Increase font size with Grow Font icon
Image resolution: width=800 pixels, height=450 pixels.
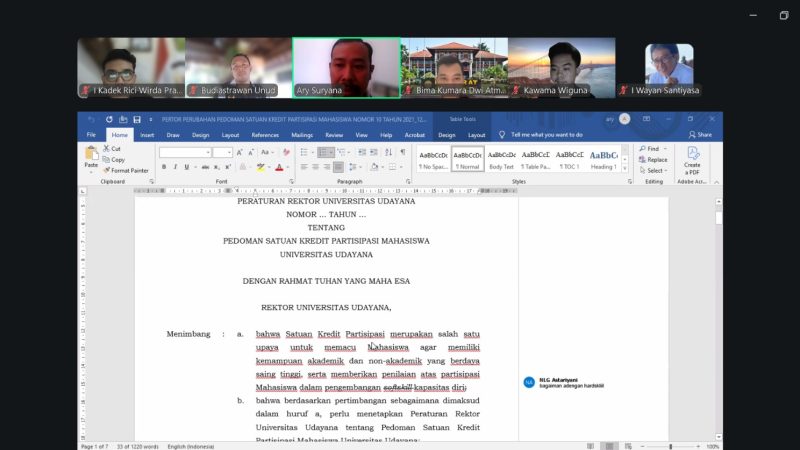click(x=239, y=153)
